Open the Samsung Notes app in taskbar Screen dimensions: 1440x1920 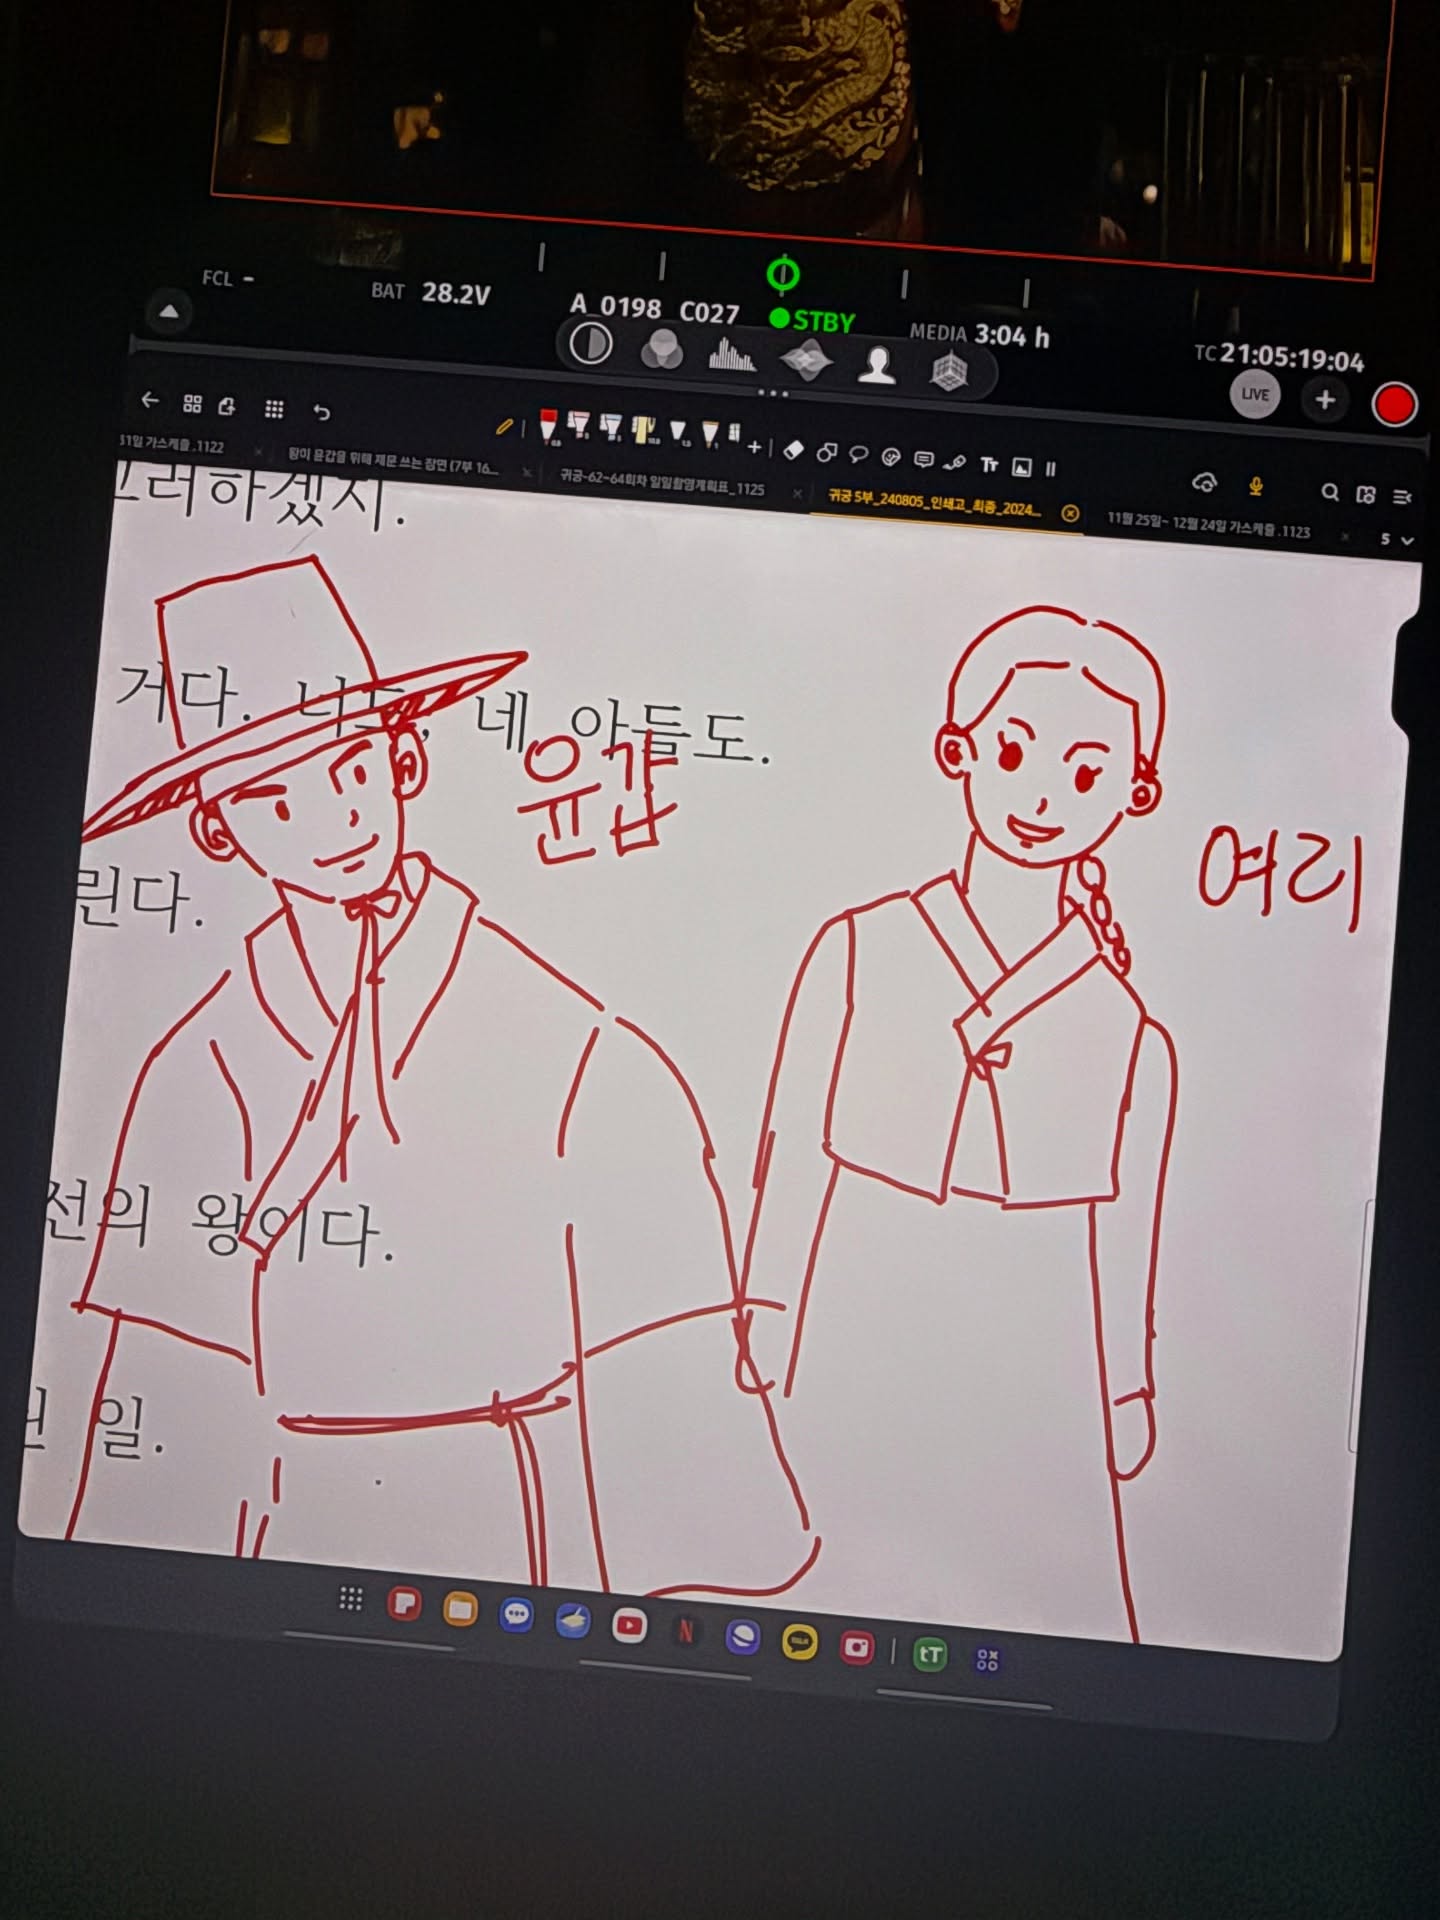pyautogui.click(x=573, y=1620)
